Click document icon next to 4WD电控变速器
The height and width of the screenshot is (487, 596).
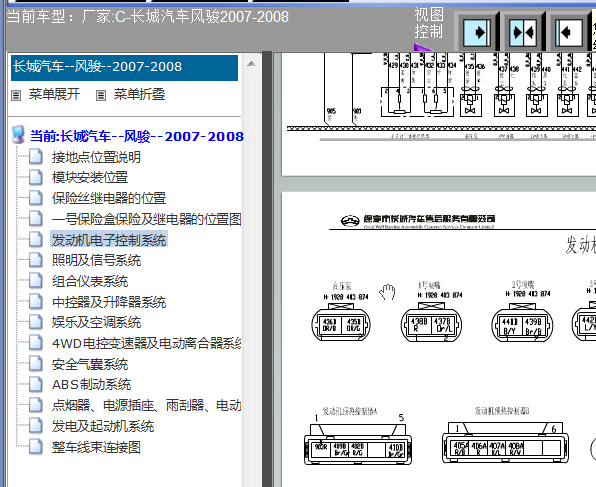click(x=36, y=343)
